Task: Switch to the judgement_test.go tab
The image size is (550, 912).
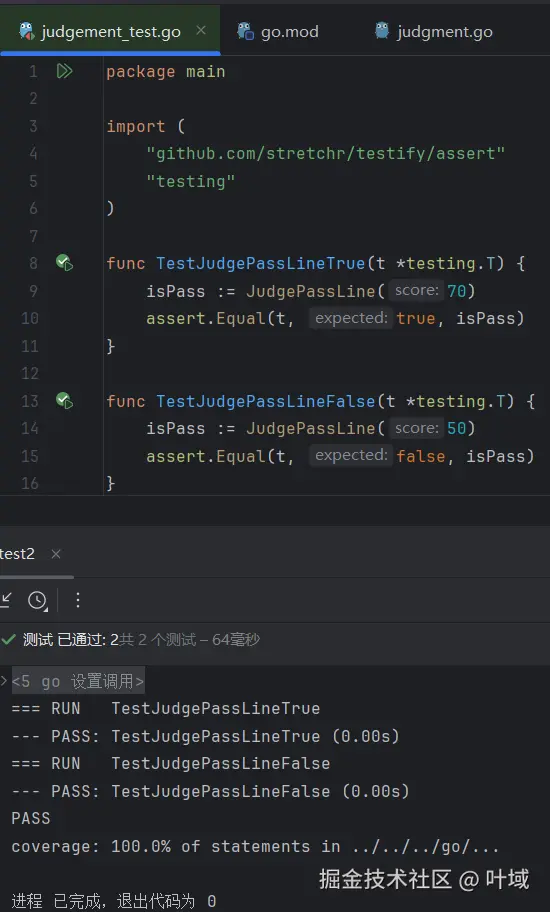Action: (110, 31)
